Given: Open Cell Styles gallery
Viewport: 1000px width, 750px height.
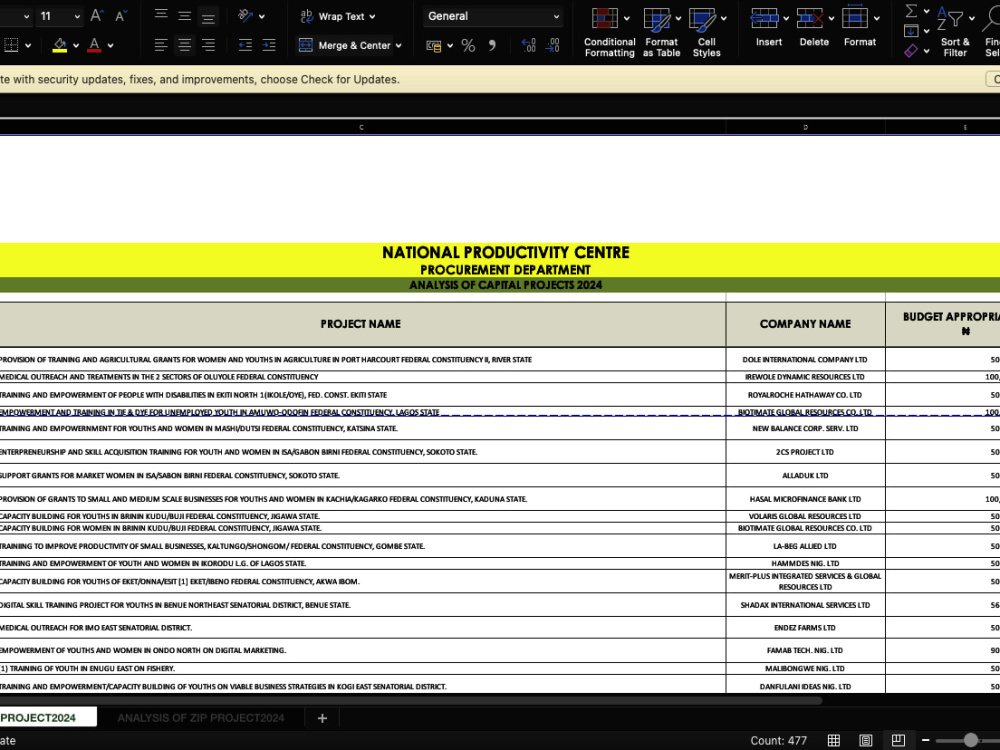Looking at the screenshot, I should (707, 33).
